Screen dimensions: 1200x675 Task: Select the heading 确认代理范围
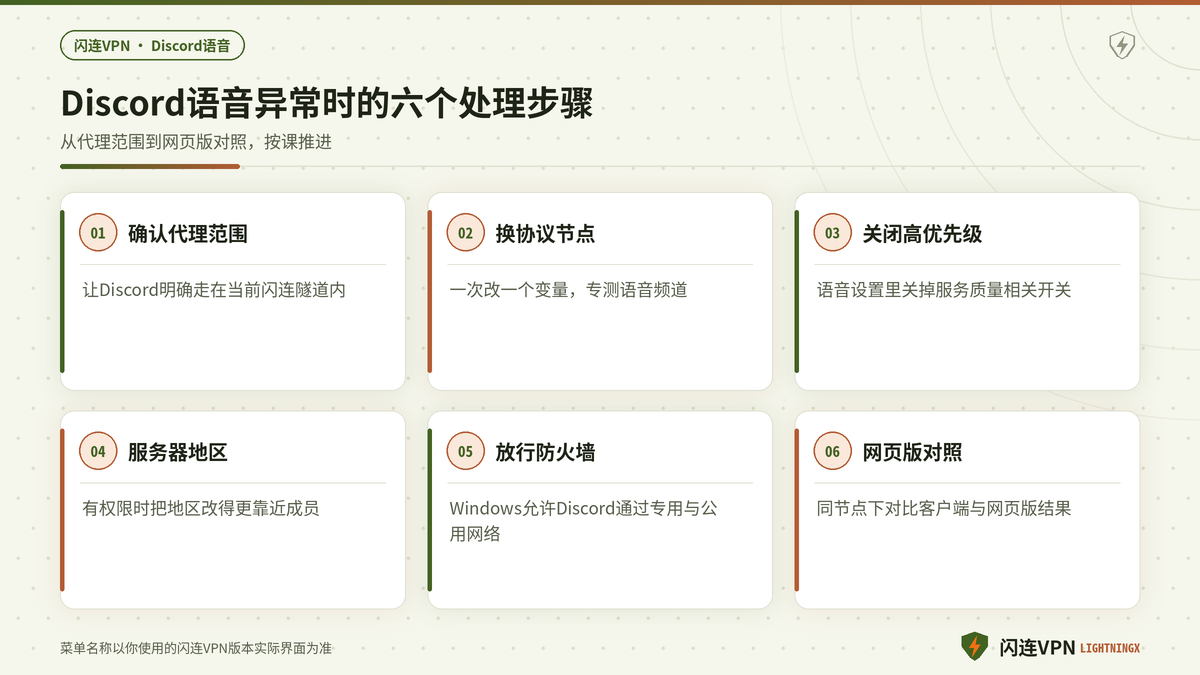pos(188,234)
